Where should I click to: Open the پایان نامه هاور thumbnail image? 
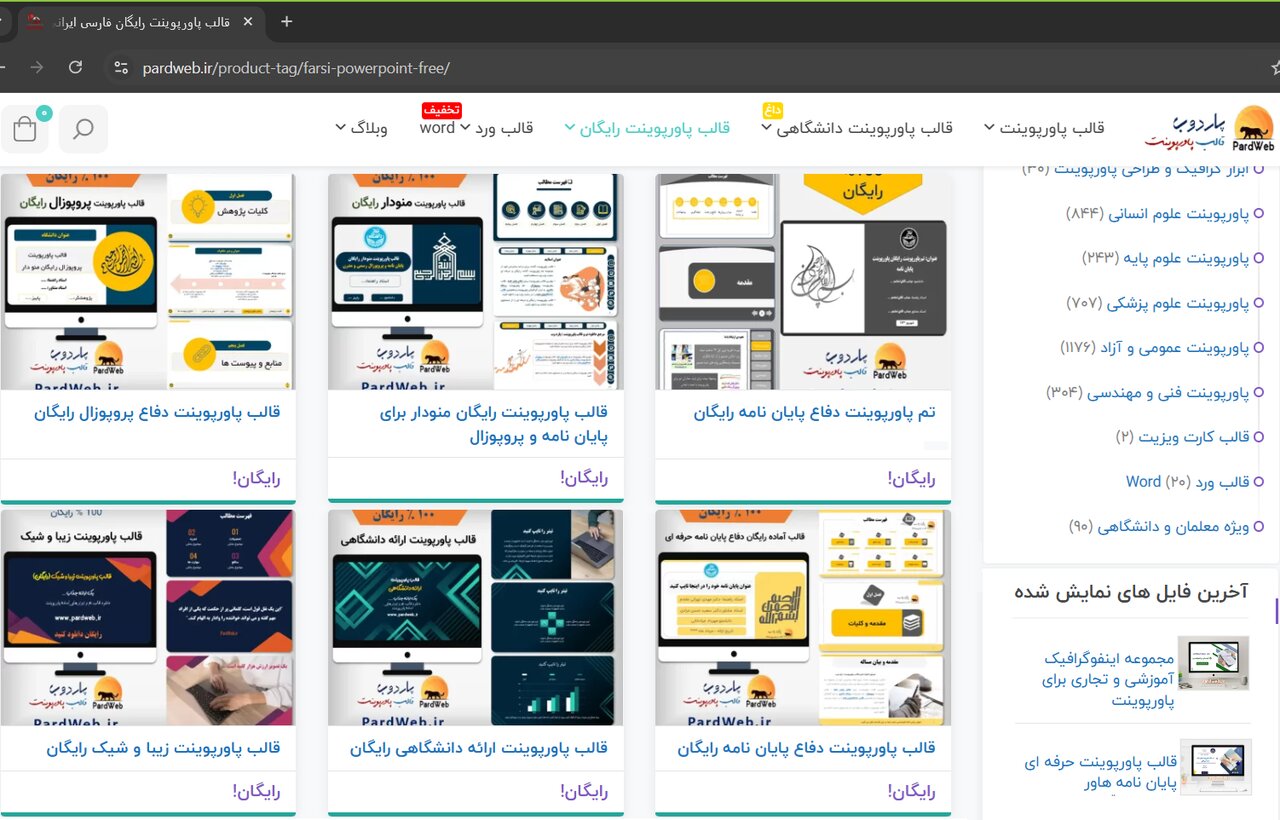click(1215, 767)
